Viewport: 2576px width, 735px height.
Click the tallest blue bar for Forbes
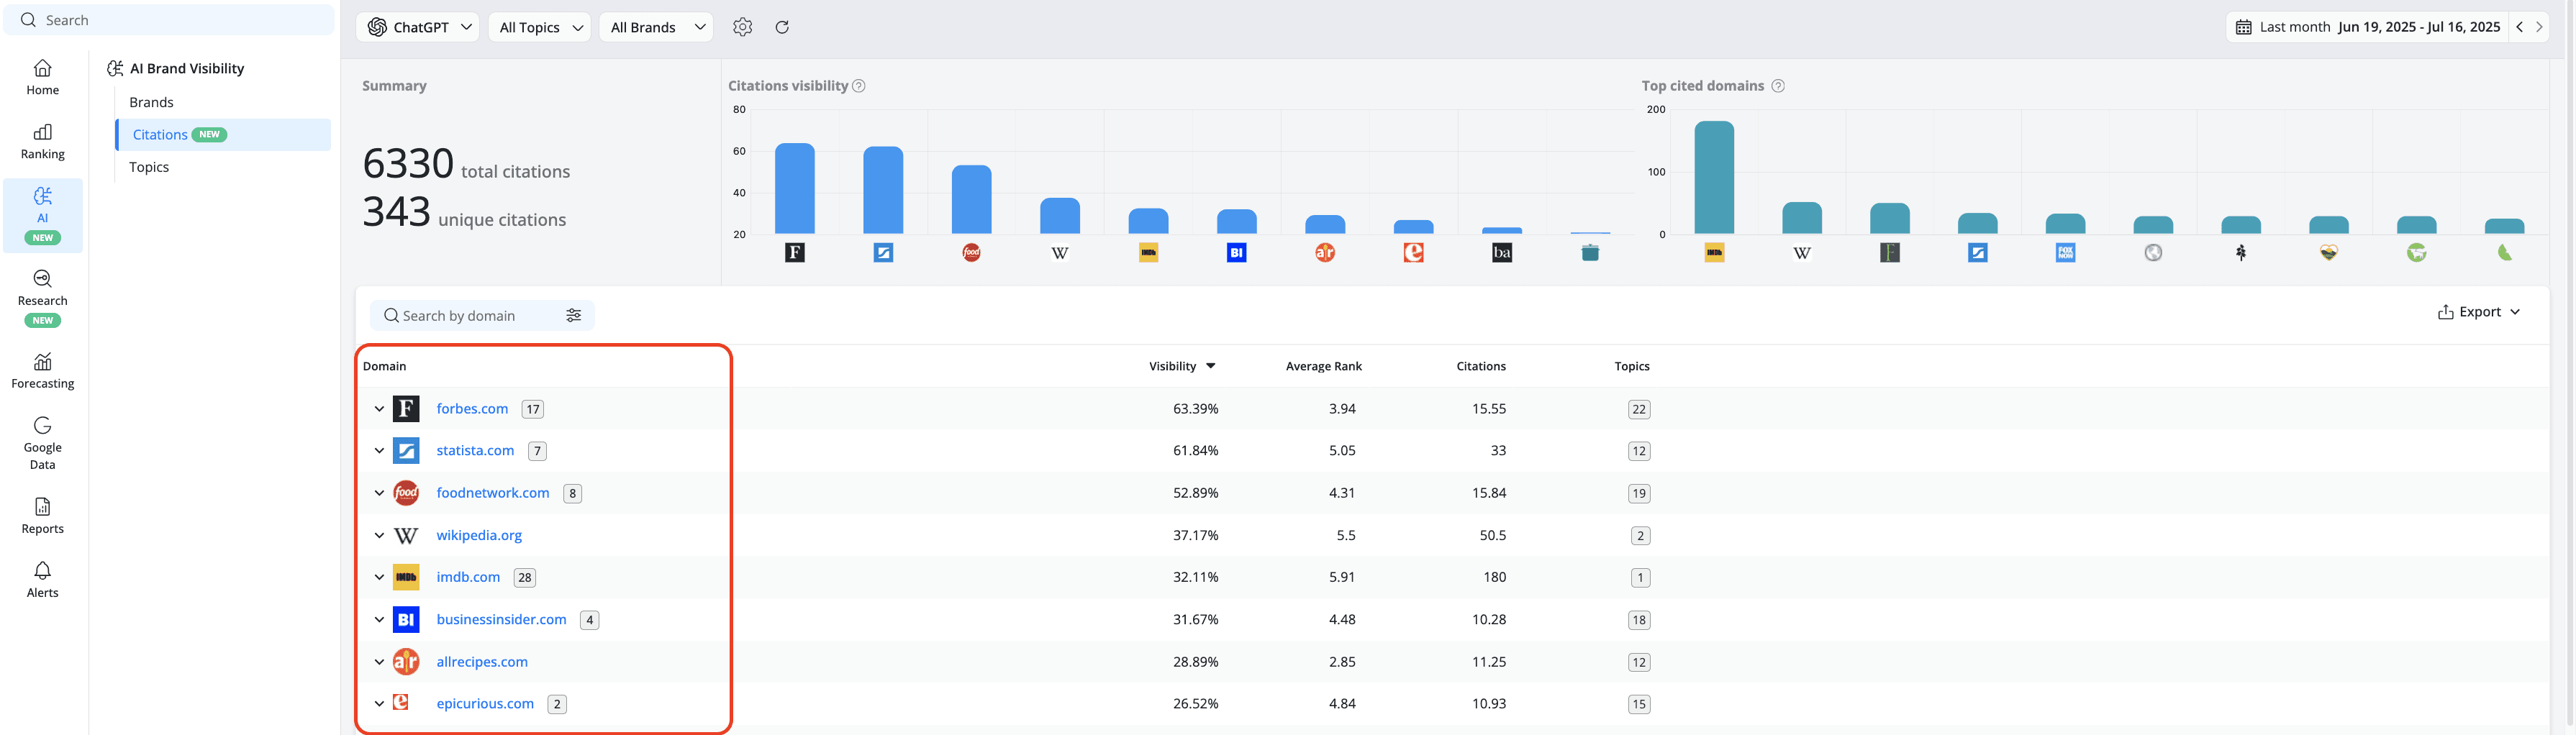tap(795, 188)
